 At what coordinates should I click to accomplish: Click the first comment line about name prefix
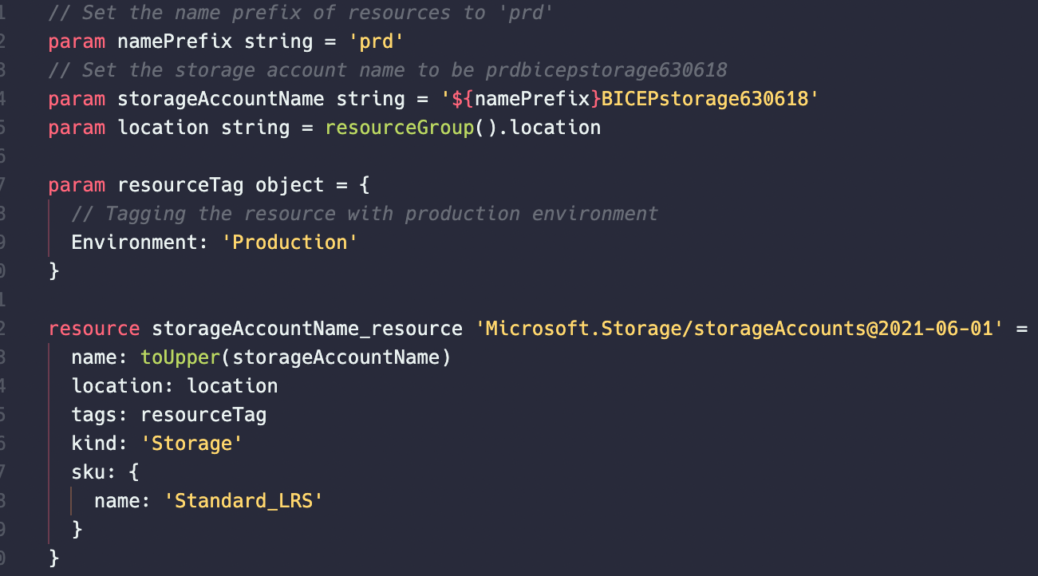(300, 13)
